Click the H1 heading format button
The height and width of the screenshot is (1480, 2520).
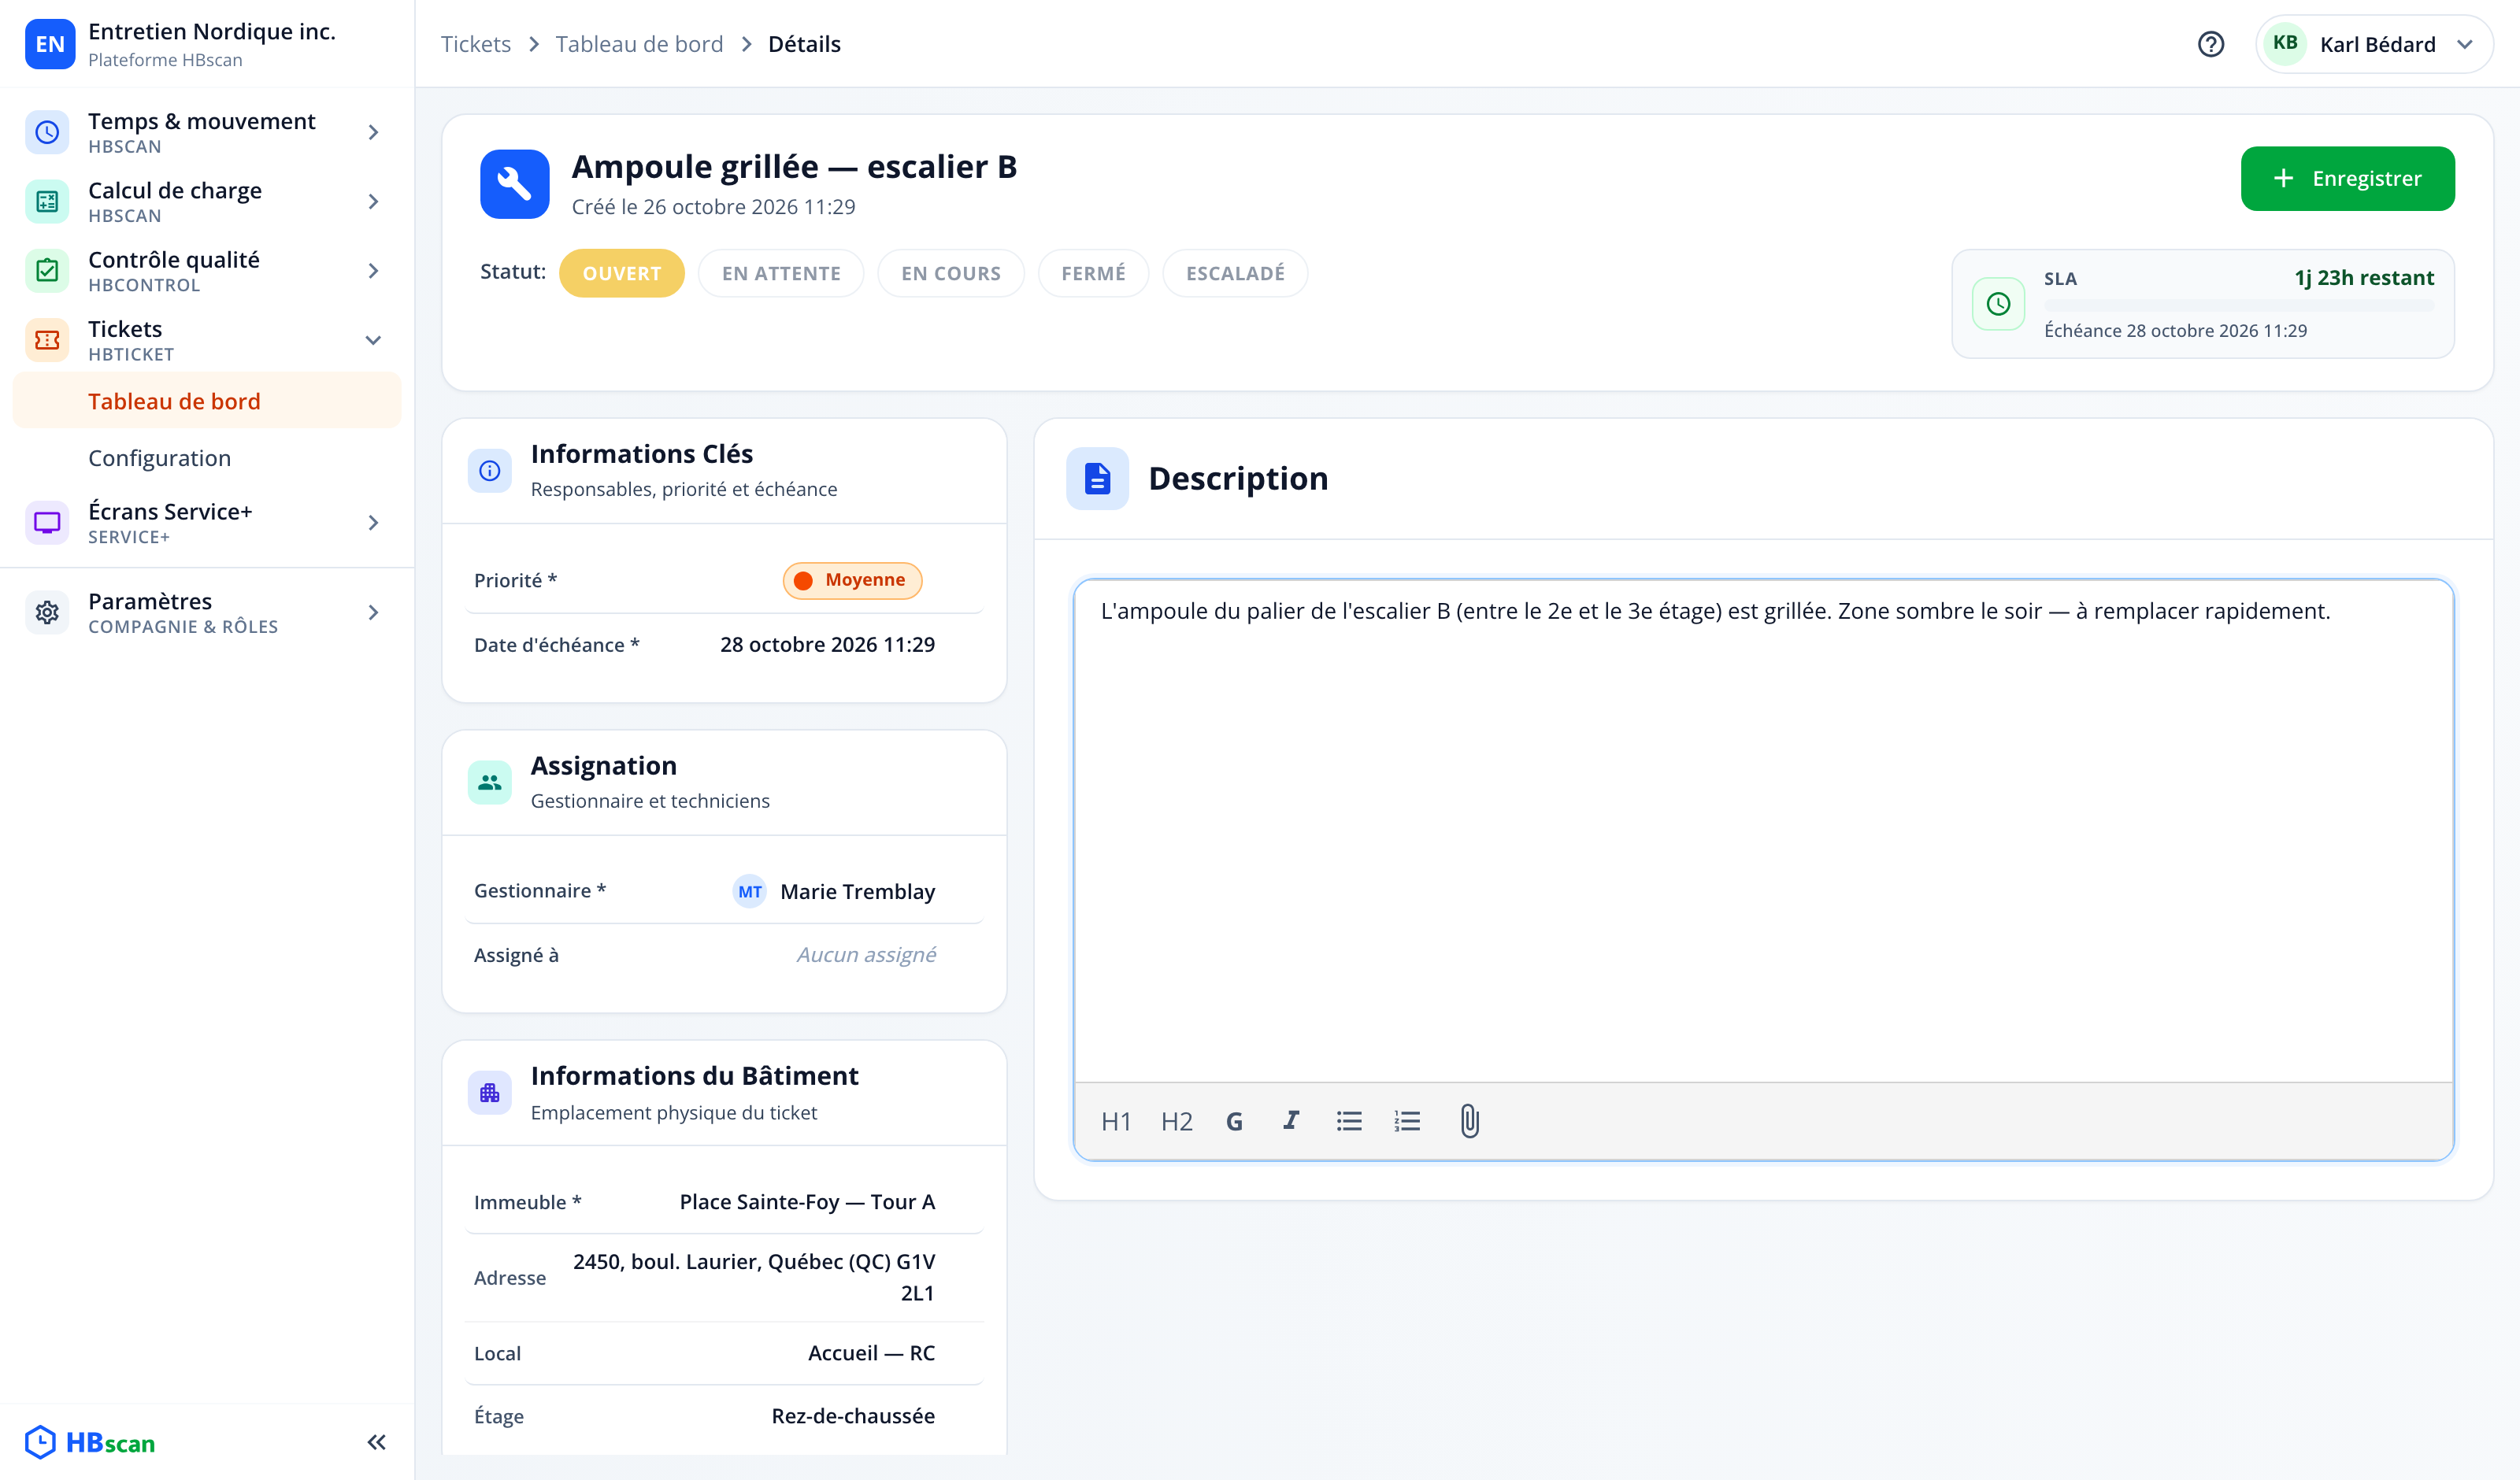(x=1115, y=1121)
